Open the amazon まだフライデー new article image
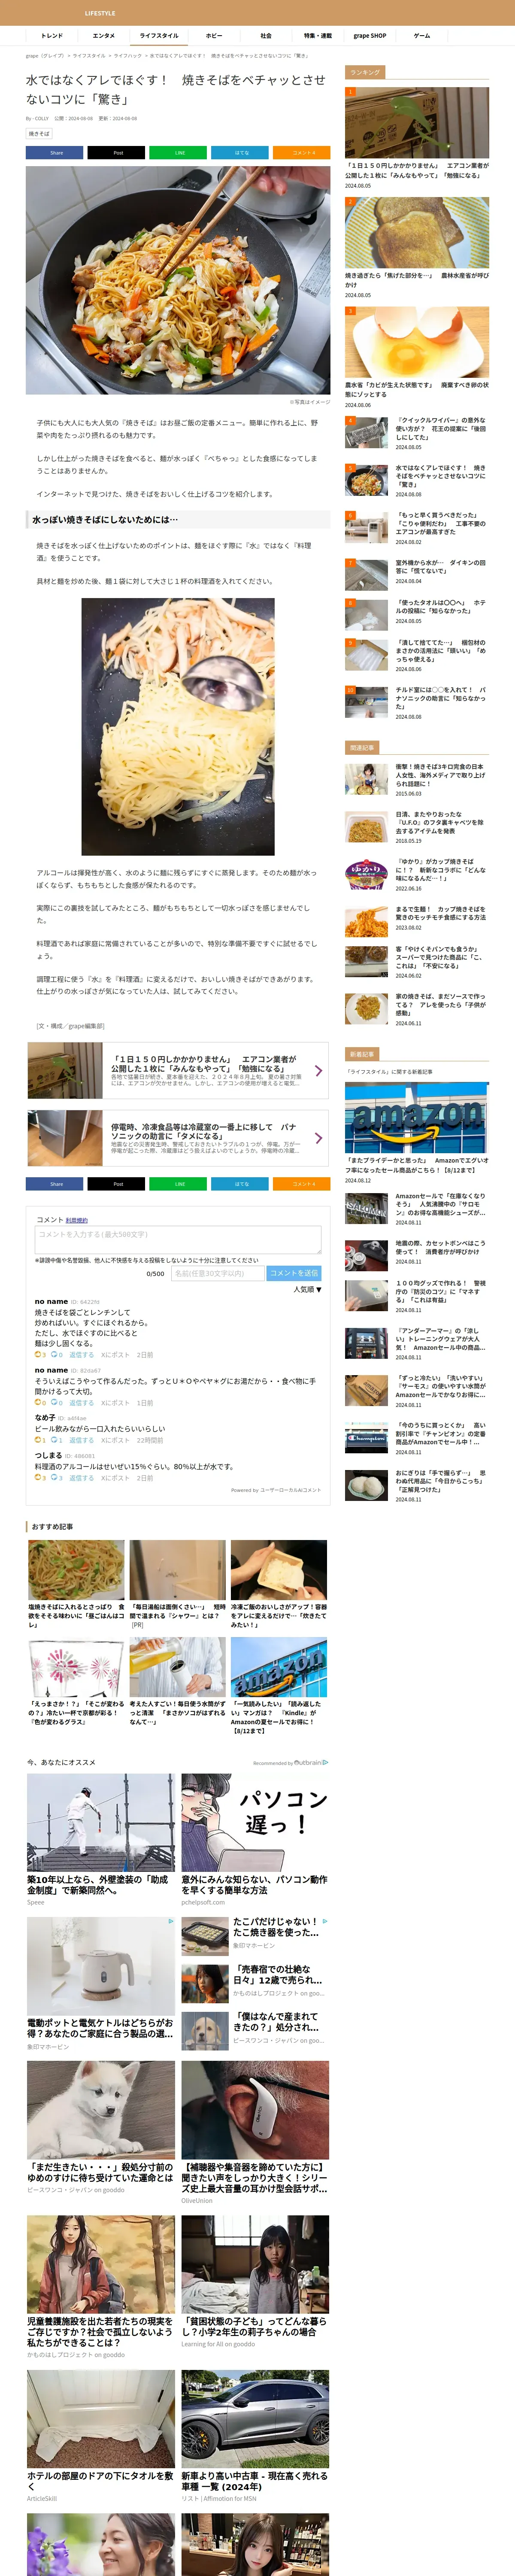Image resolution: width=515 pixels, height=2576 pixels. pos(417,1117)
